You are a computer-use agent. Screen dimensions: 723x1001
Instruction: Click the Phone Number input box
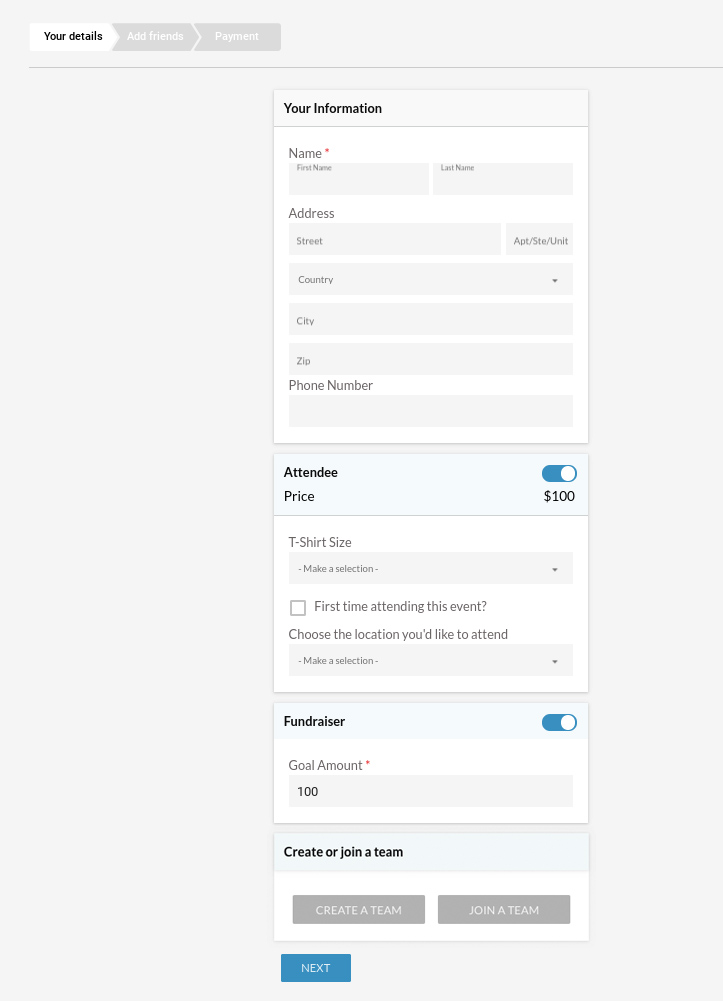coord(431,410)
